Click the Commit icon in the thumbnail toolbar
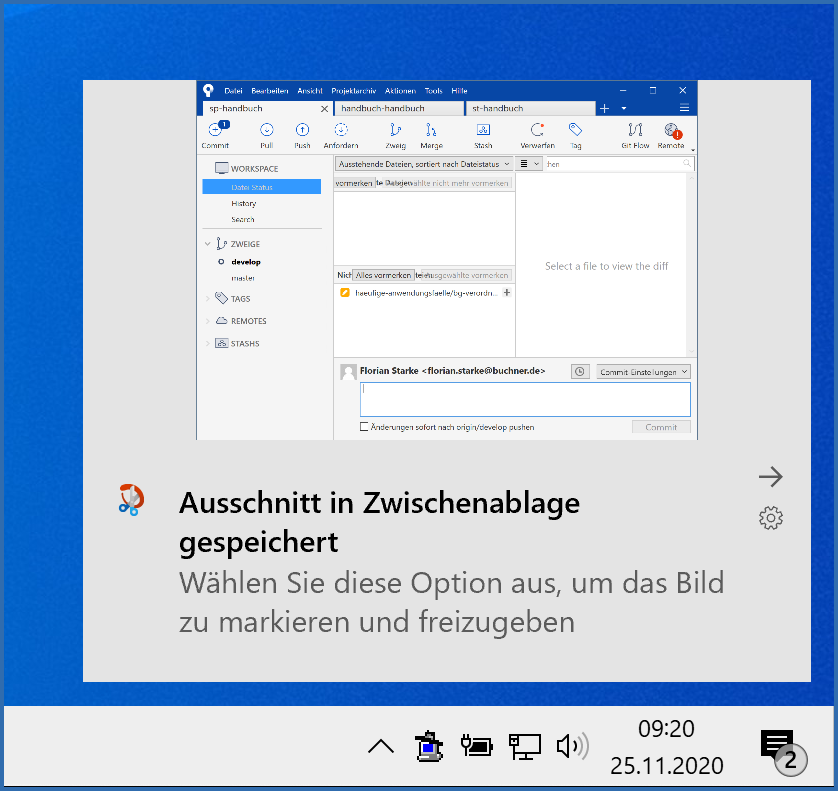The width and height of the screenshot is (838, 791). tap(215, 131)
